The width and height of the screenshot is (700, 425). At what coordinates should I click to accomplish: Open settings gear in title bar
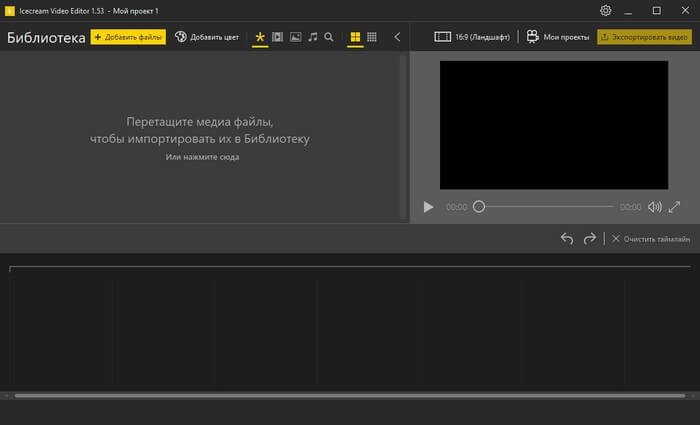(605, 10)
